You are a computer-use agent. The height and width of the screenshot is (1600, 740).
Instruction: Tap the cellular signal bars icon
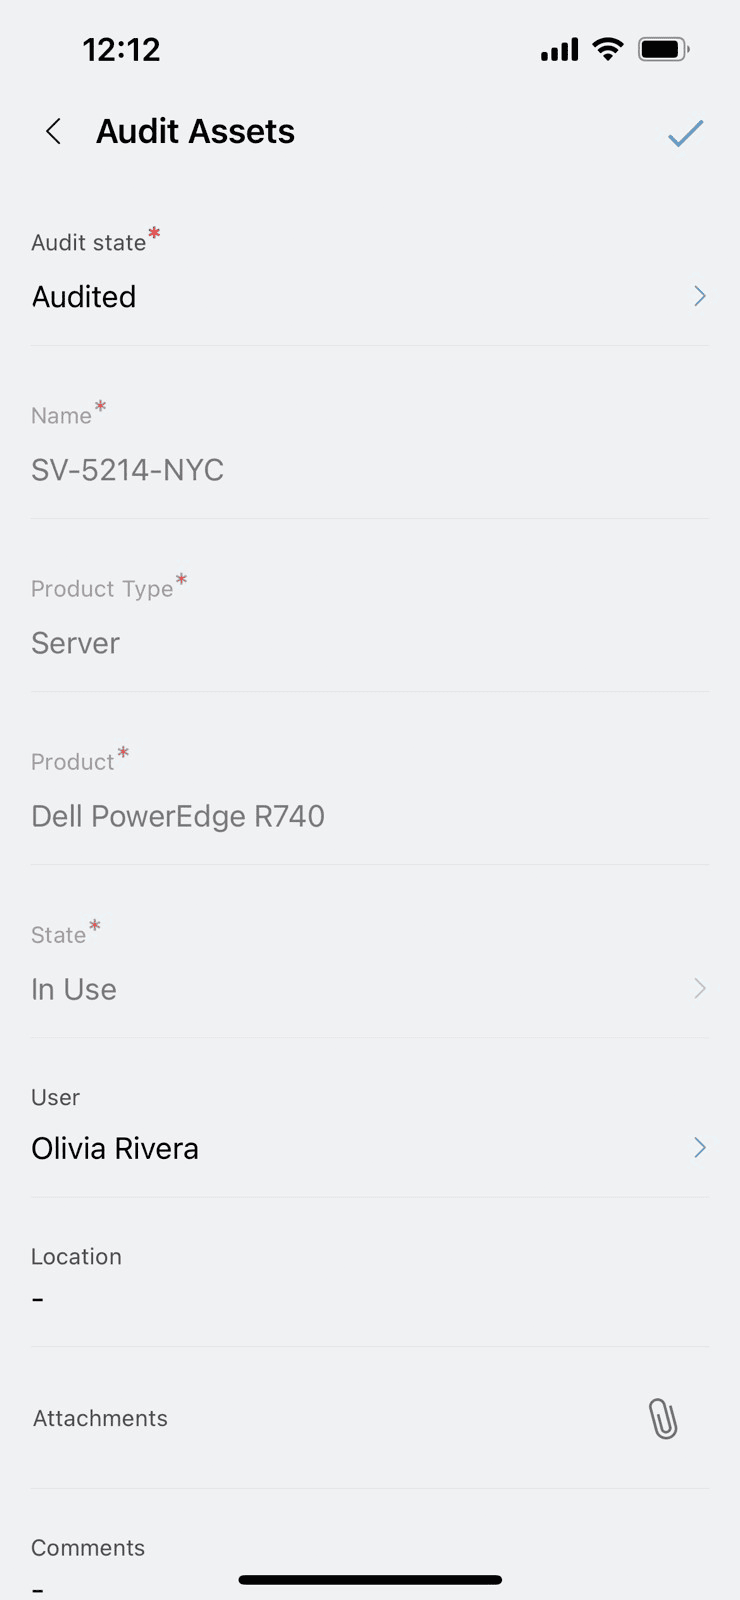[559, 50]
